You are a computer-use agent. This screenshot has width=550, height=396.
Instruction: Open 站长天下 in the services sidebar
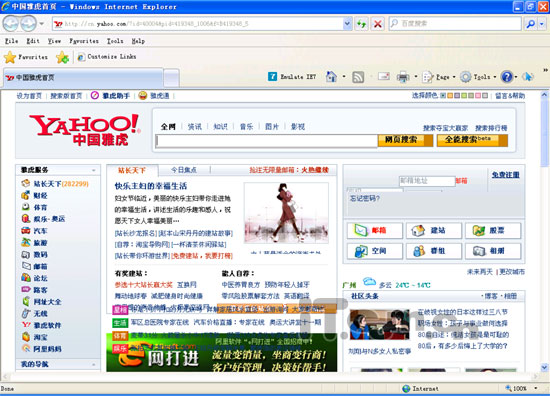coord(55,183)
